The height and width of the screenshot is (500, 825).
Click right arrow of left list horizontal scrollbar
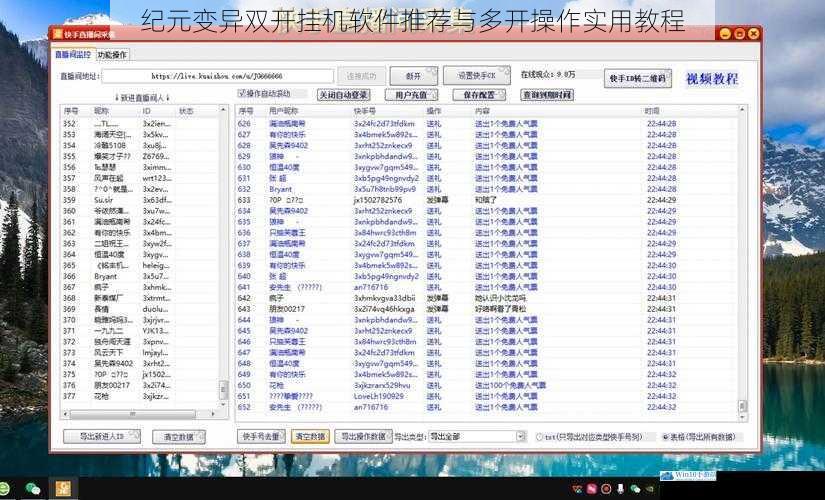pos(213,414)
